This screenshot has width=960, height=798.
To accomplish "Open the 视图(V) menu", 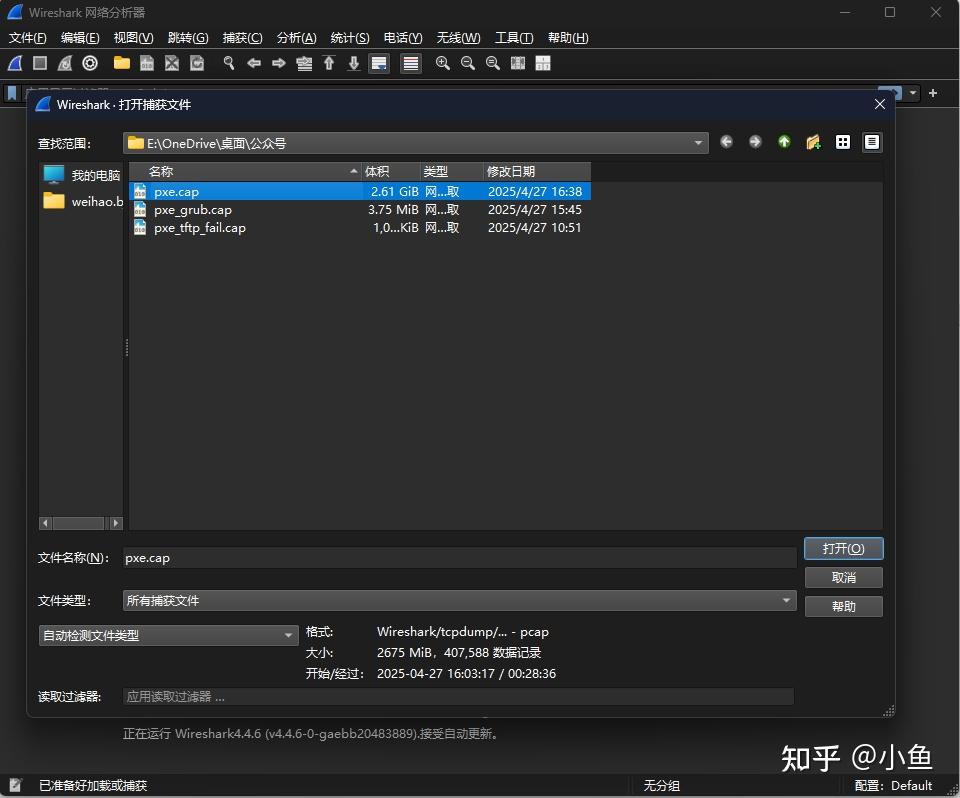I will tap(133, 38).
